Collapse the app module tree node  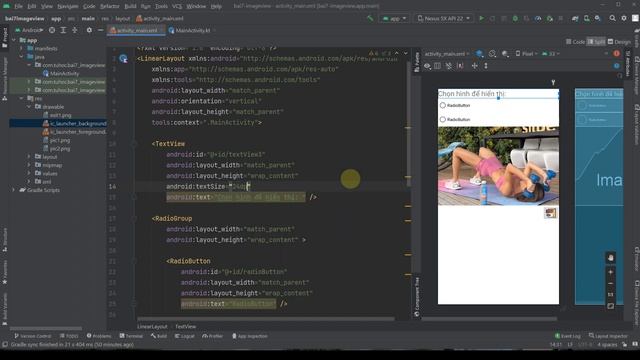(14, 40)
